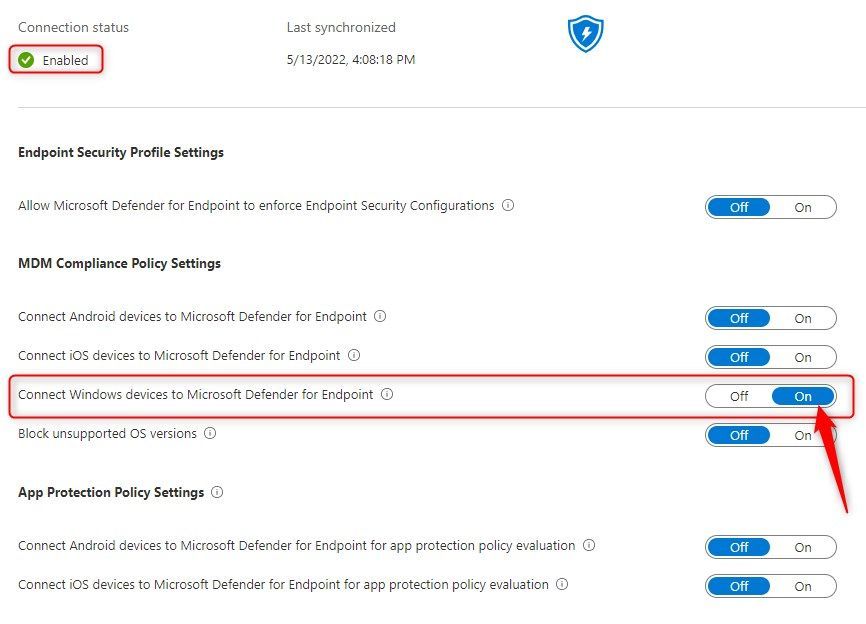Click the MDM Compliance Policy Settings heading

tap(119, 263)
